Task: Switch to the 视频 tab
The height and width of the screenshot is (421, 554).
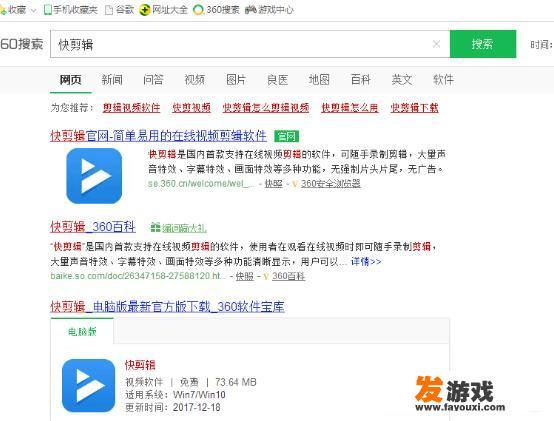Action: (195, 79)
